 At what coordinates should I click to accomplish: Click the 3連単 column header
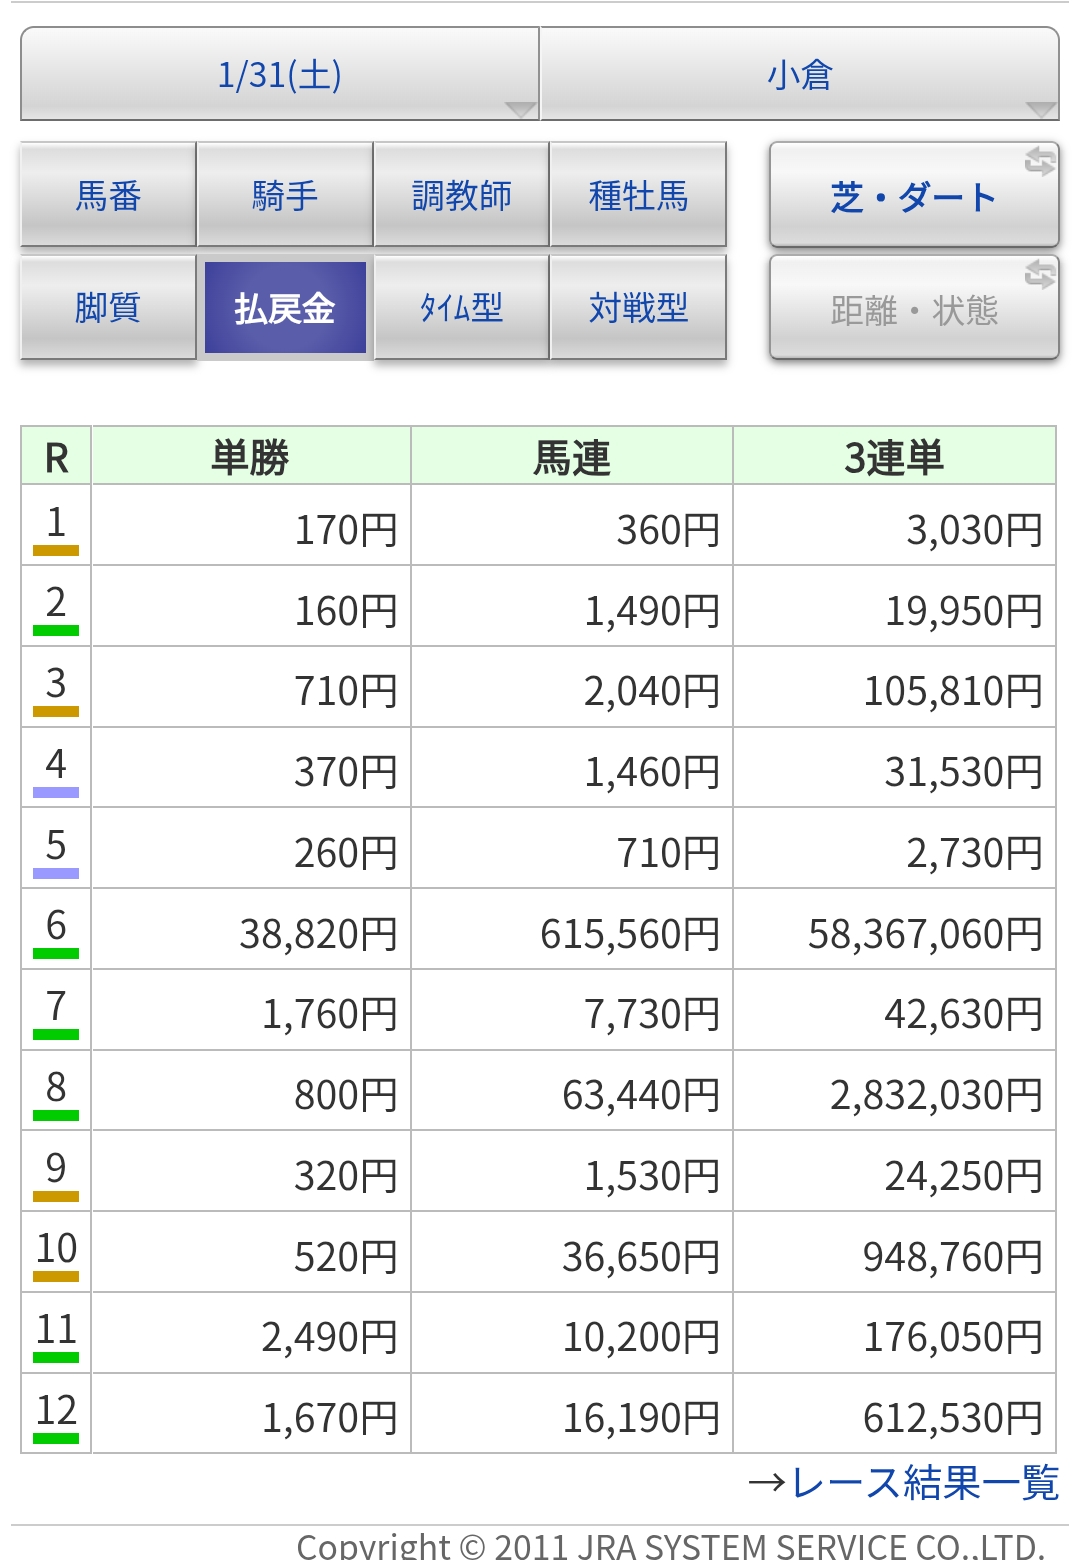[x=894, y=457]
